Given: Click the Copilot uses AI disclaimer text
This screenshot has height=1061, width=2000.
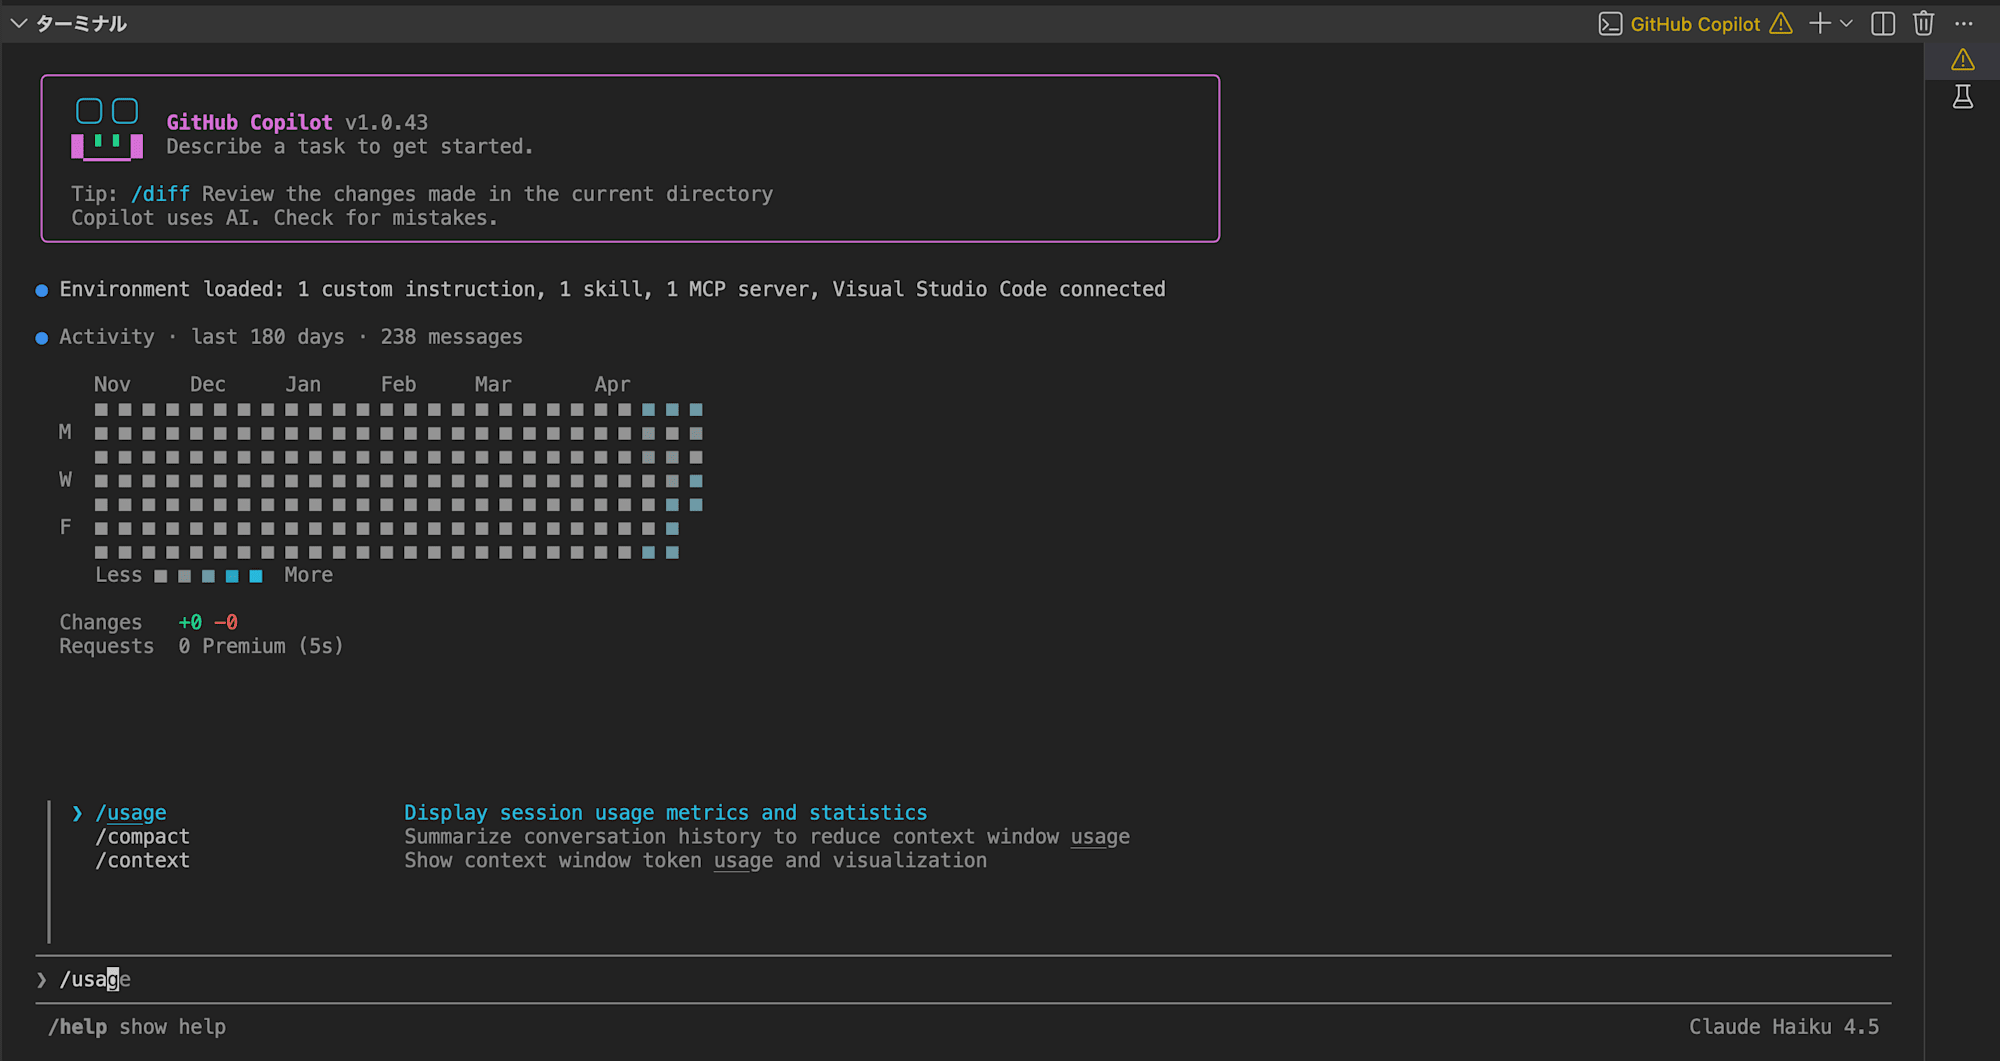Looking at the screenshot, I should [284, 218].
